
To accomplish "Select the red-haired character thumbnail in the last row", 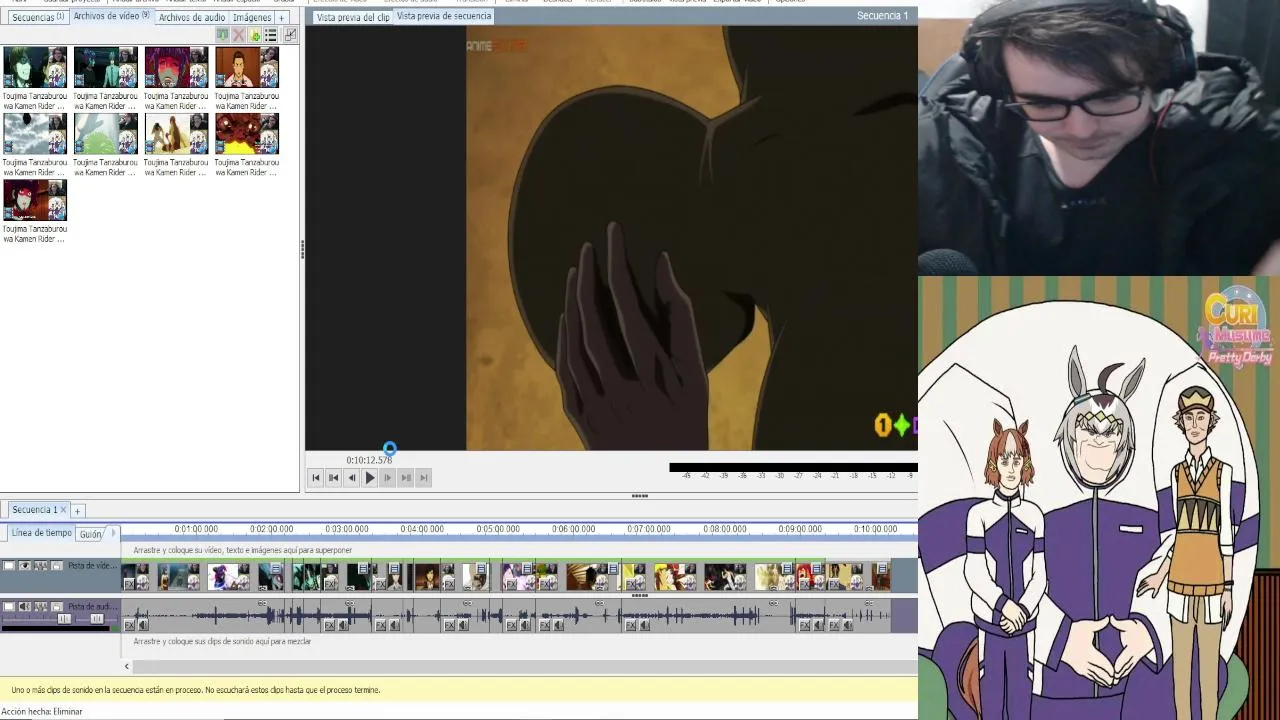I will (35, 200).
